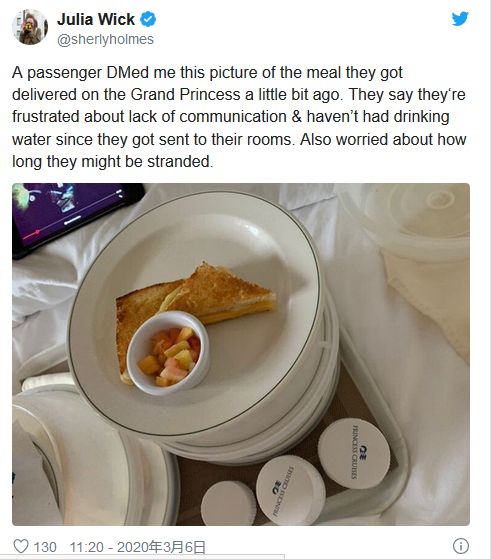Click the blue verified badge

[x=148, y=19]
